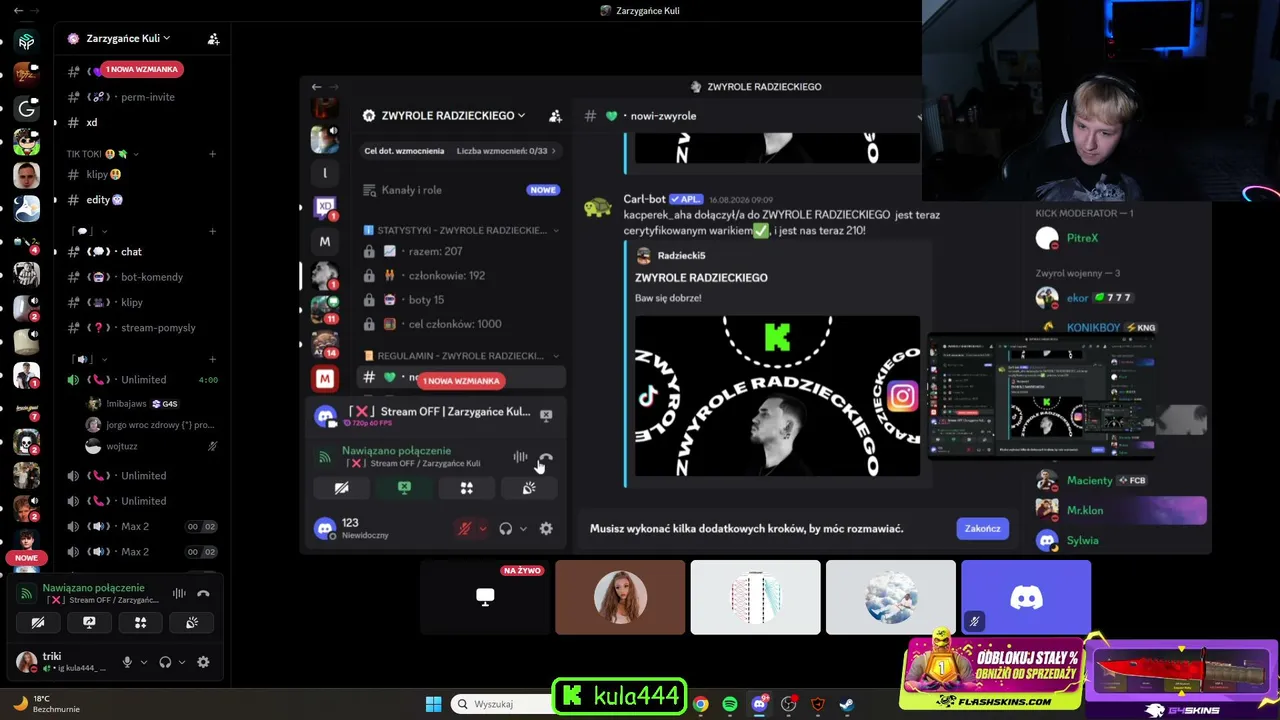Open Google Chrome from the taskbar
Screen dimensions: 1280x720
pyautogui.click(x=701, y=704)
